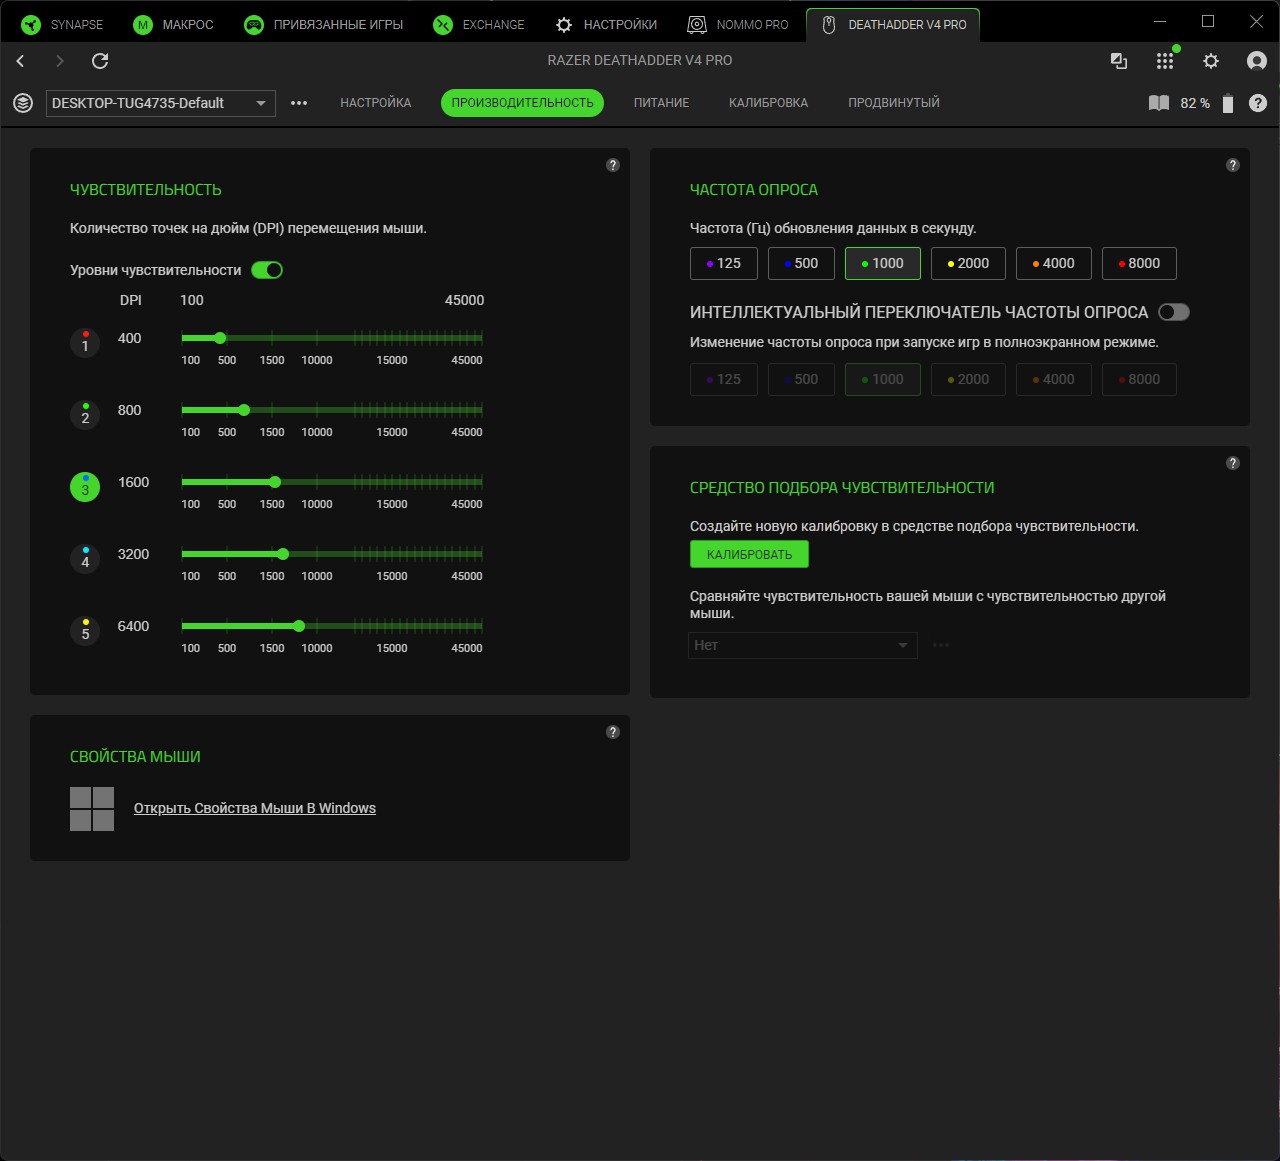Click the stage 5 DPI slider handle
The height and width of the screenshot is (1161, 1280).
tap(299, 626)
